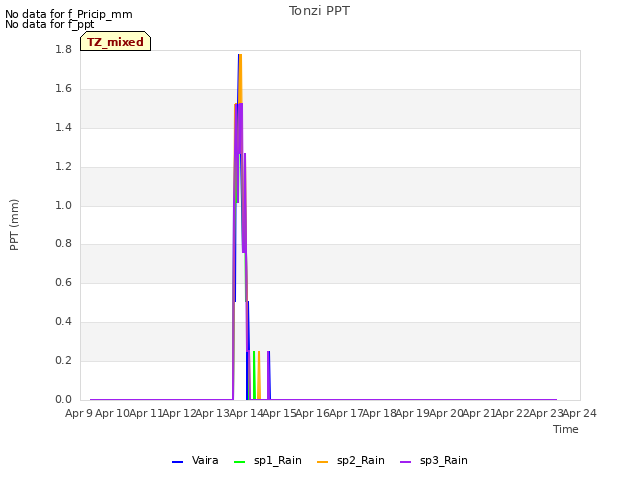Screen dimensions: 640x480
Task: Click the green sp1_Rain legend line marker
Action: pyautogui.click(x=240, y=462)
